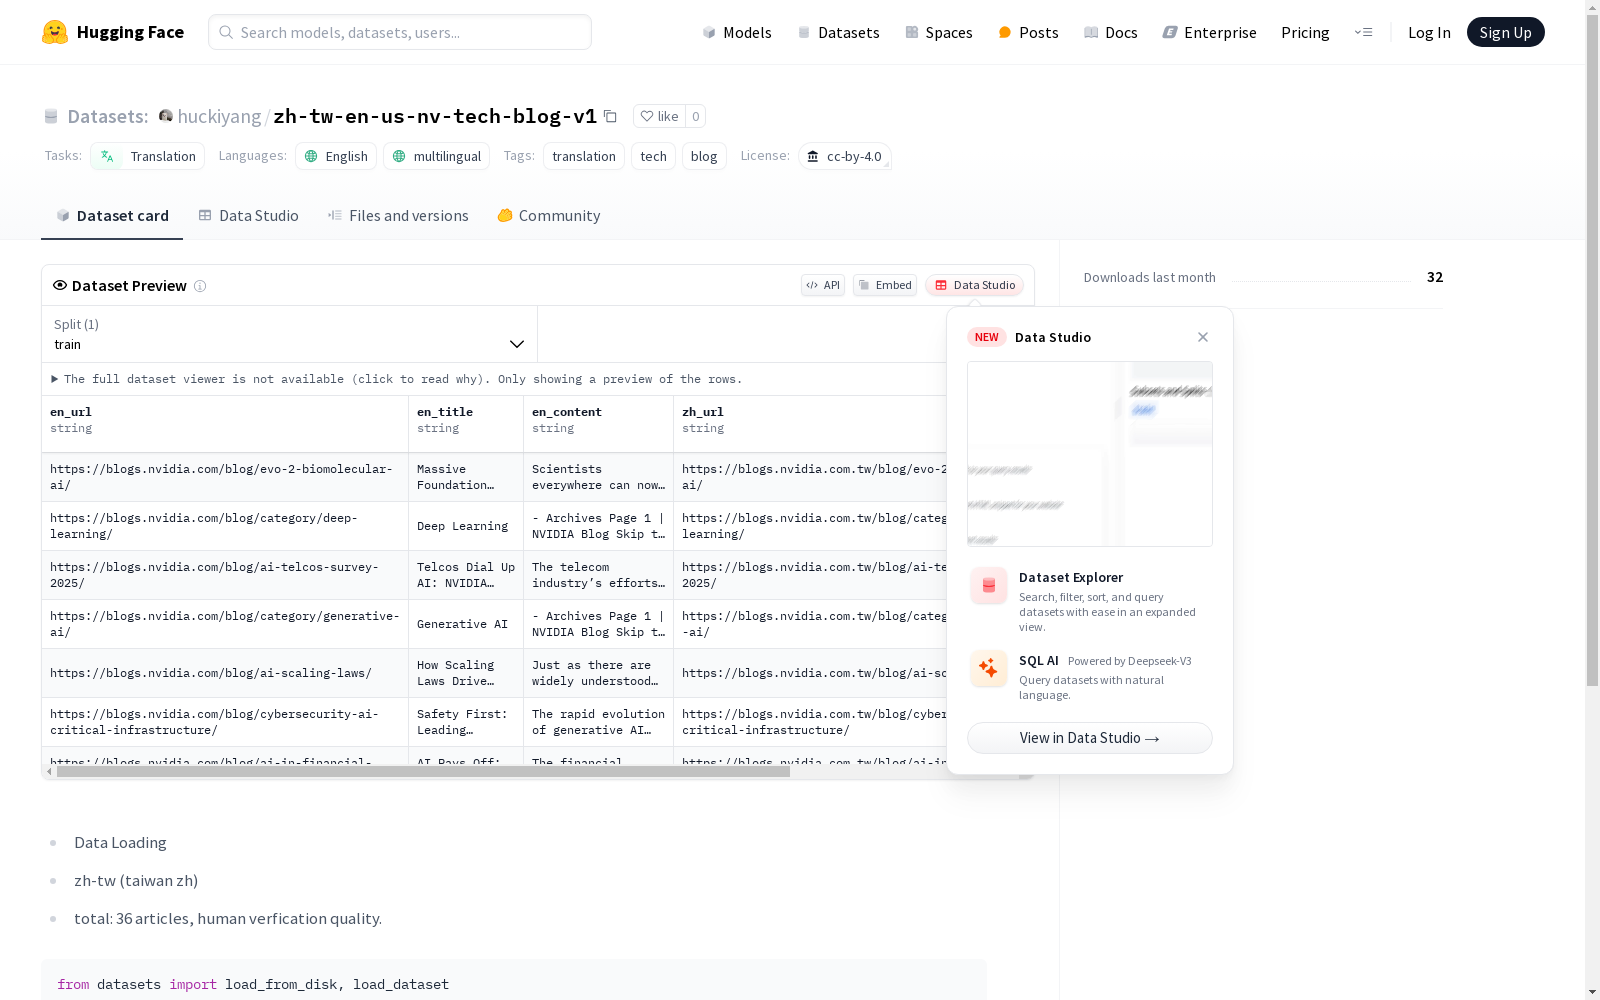The height and width of the screenshot is (1000, 1600).
Task: Switch to Files and versions tab
Action: [398, 216]
